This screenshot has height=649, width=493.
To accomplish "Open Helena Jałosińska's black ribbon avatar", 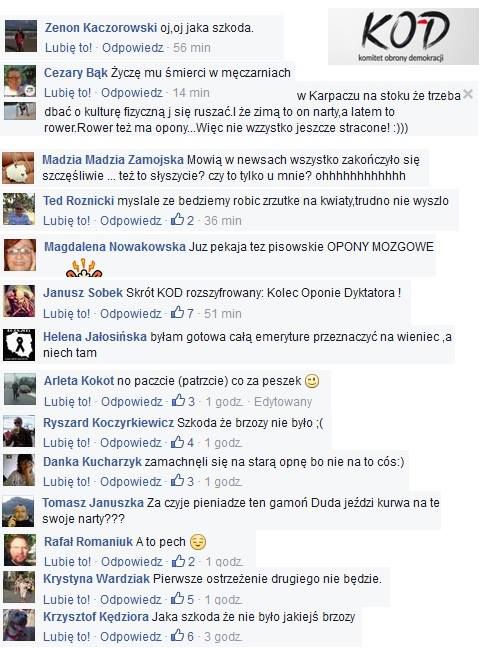I will pyautogui.click(x=19, y=345).
